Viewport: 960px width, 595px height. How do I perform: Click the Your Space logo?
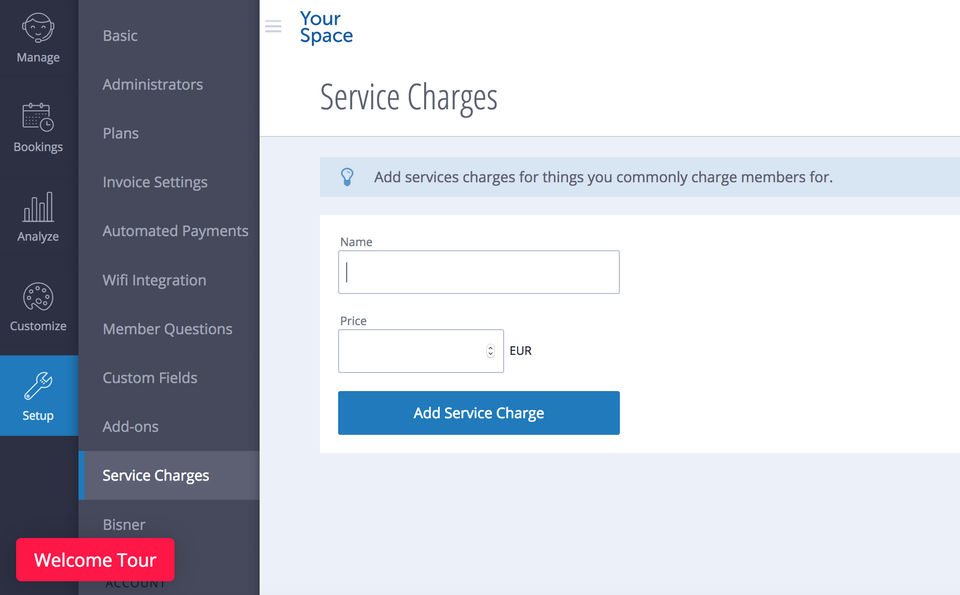click(326, 27)
